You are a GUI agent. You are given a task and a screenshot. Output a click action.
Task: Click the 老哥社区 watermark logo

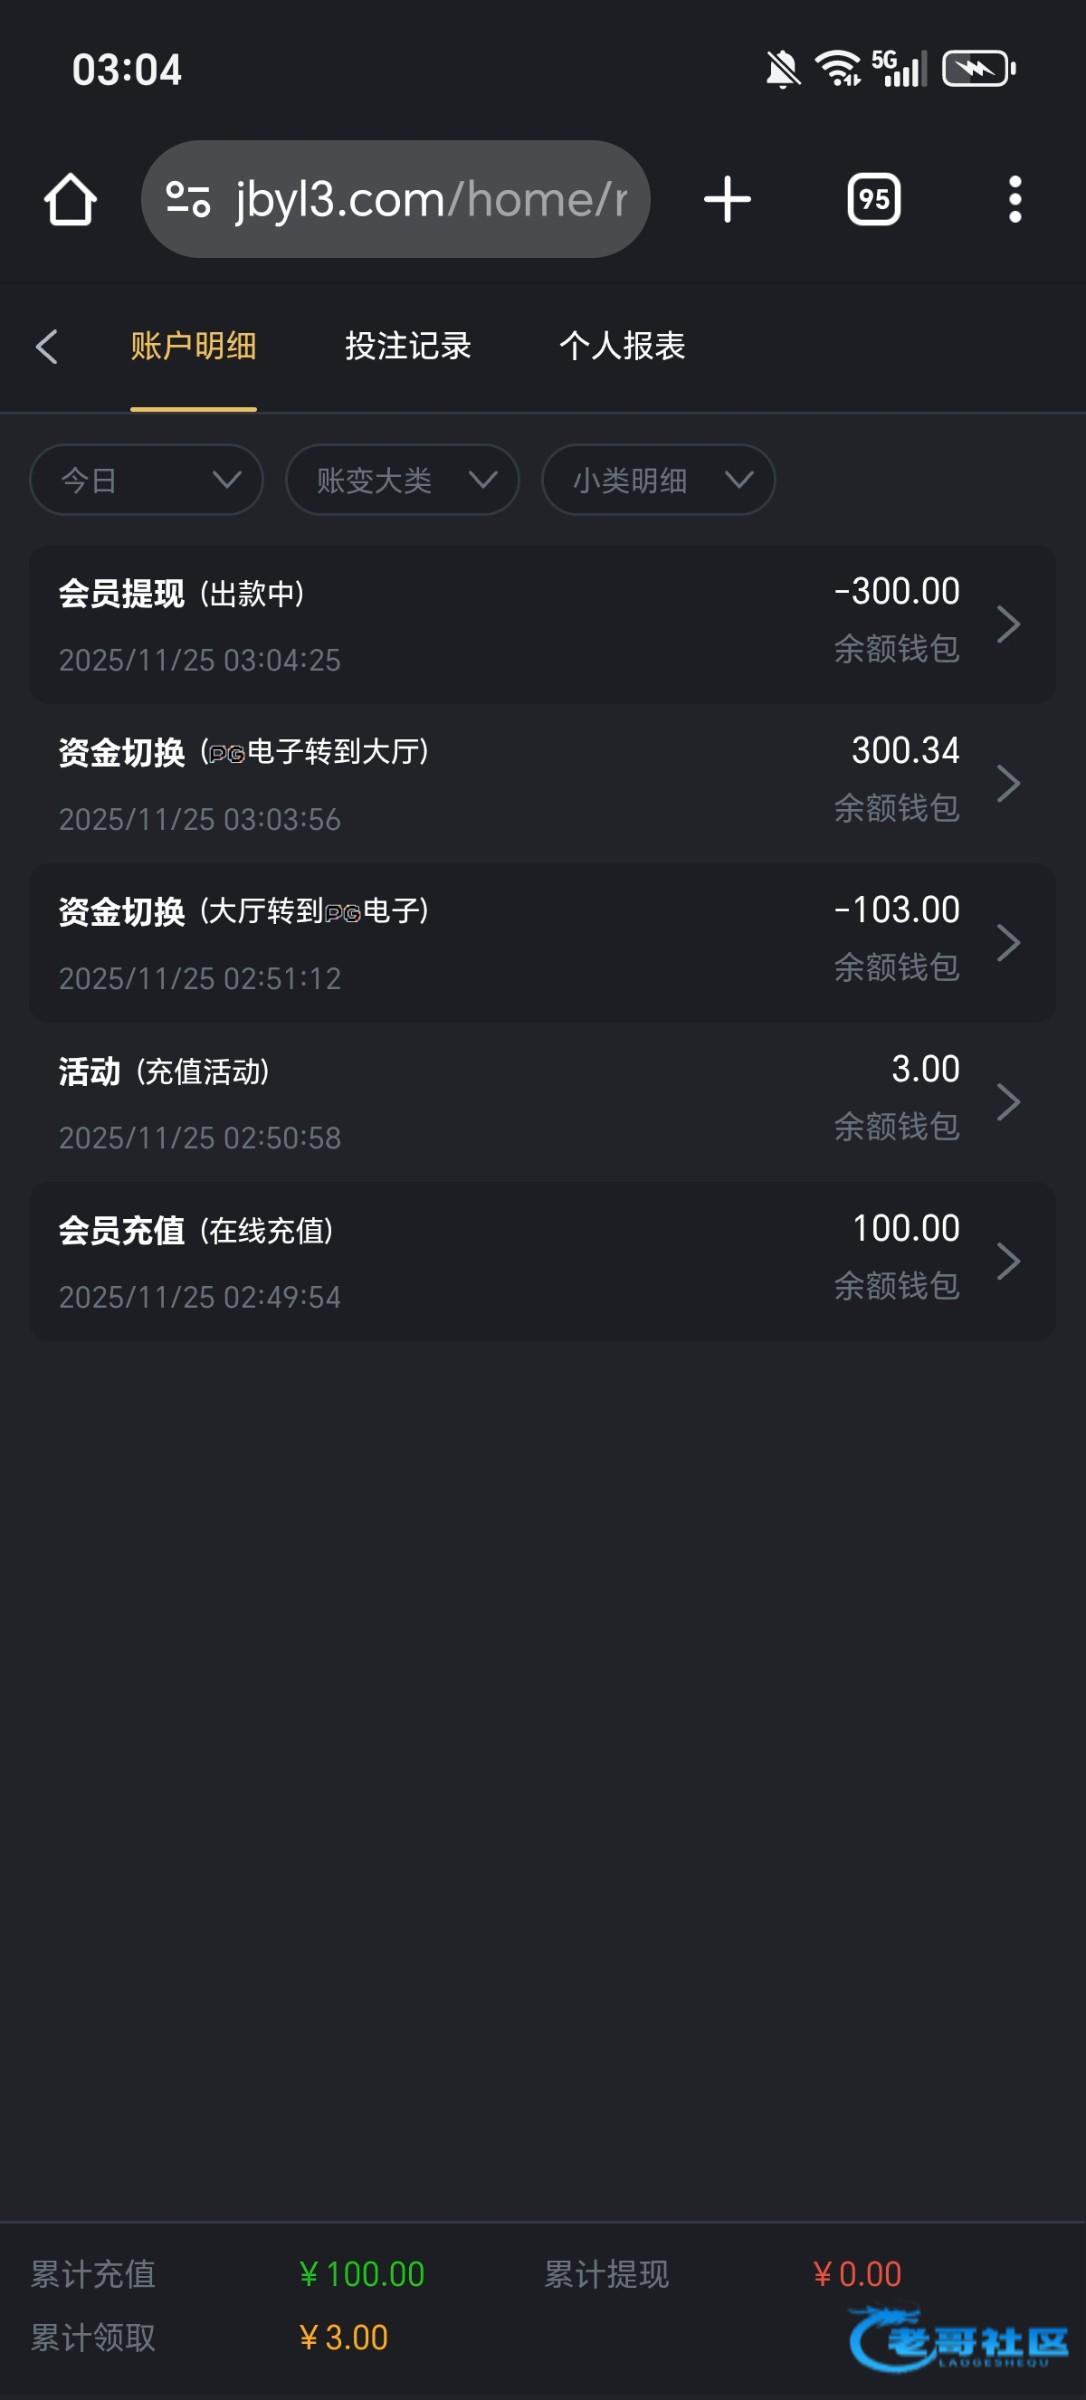[x=958, y=2338]
